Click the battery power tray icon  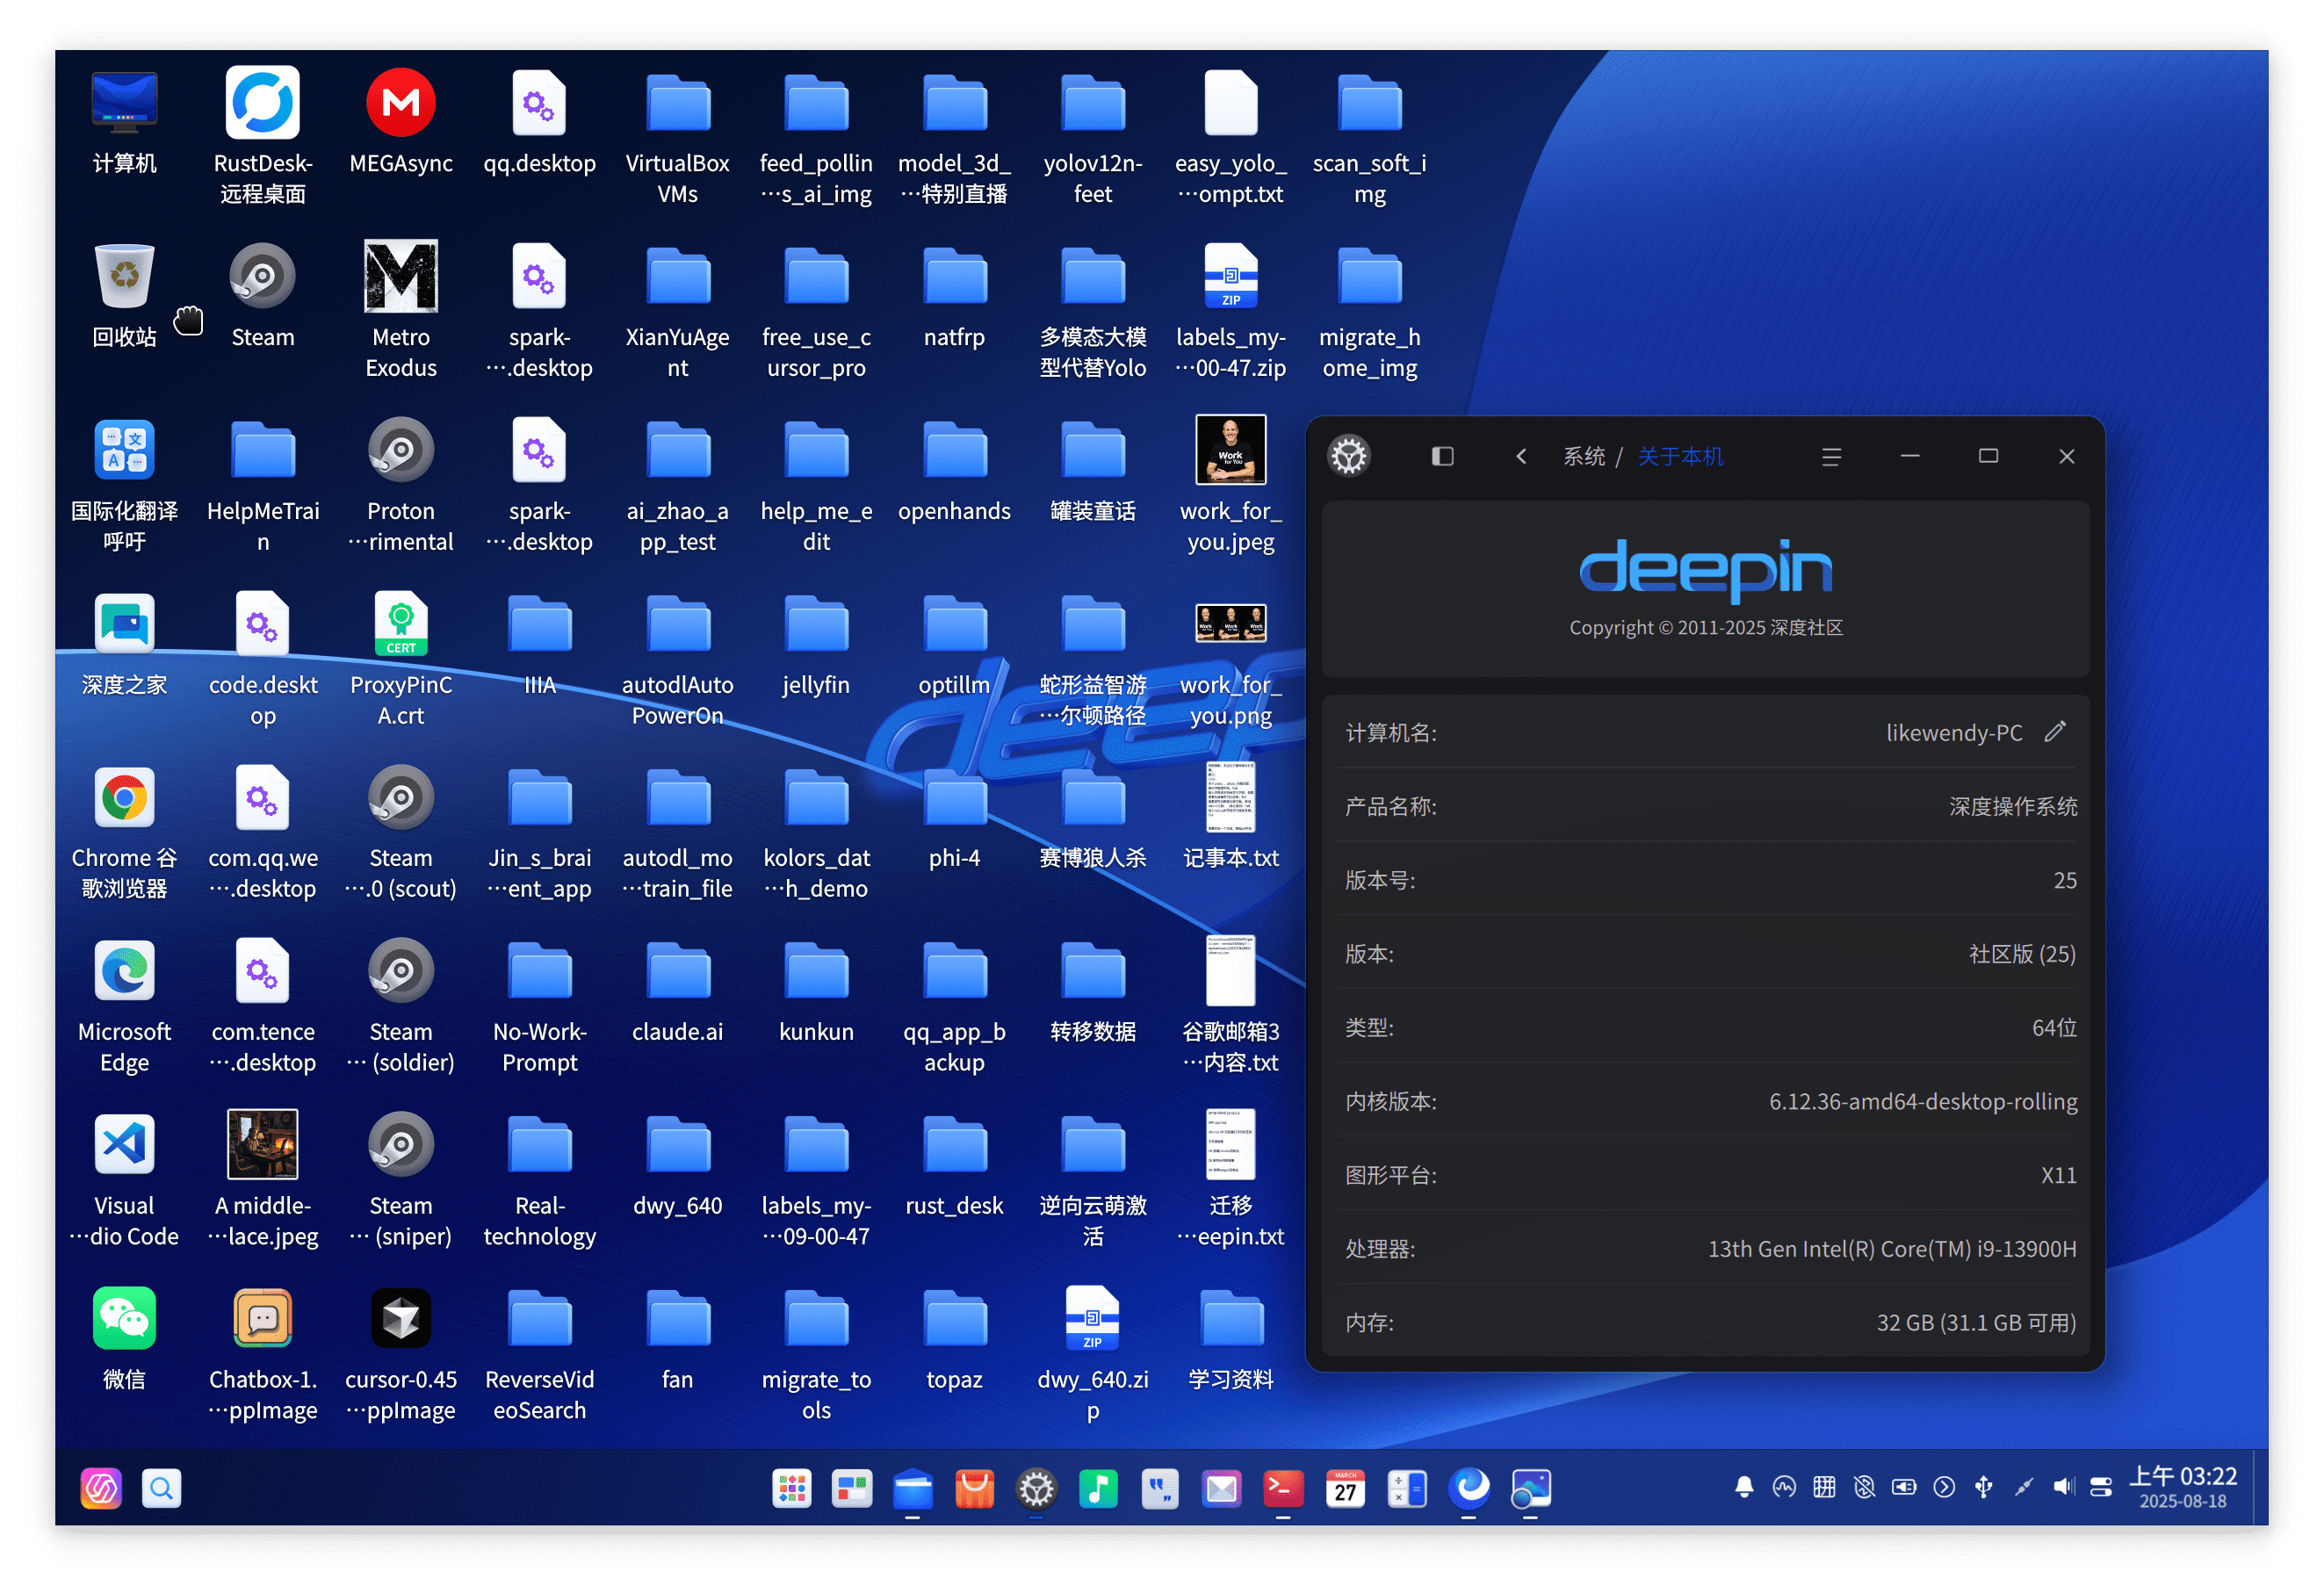[x=1904, y=1487]
